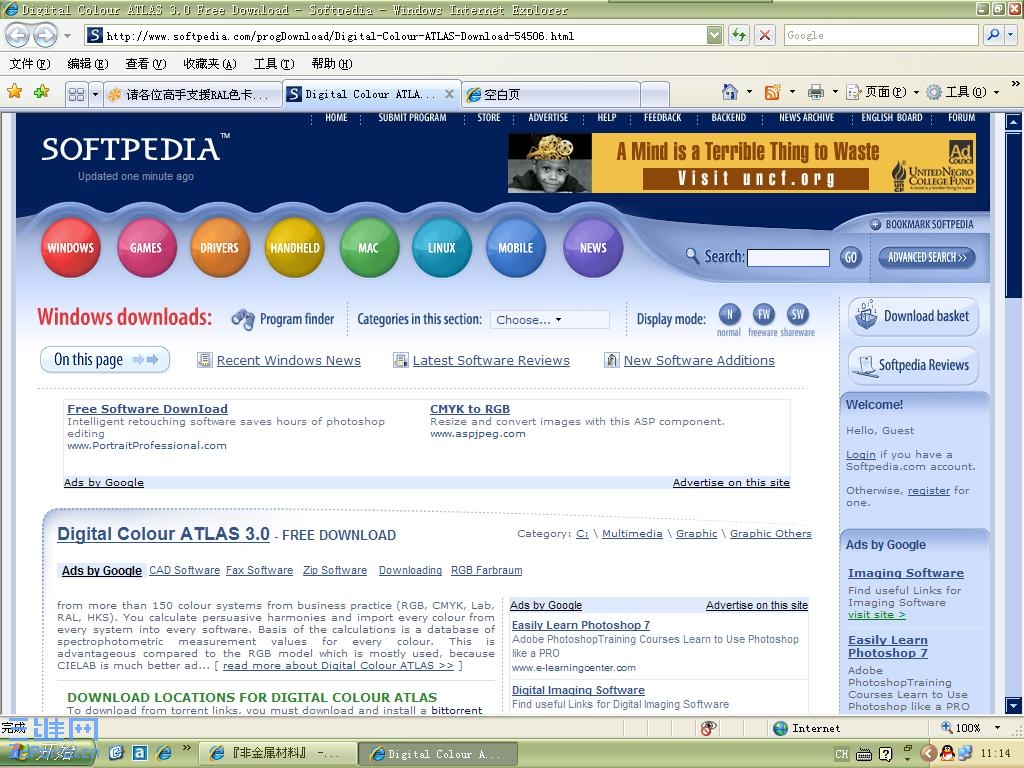
Task: Click the popup blocker status bar icon
Action: (x=709, y=728)
